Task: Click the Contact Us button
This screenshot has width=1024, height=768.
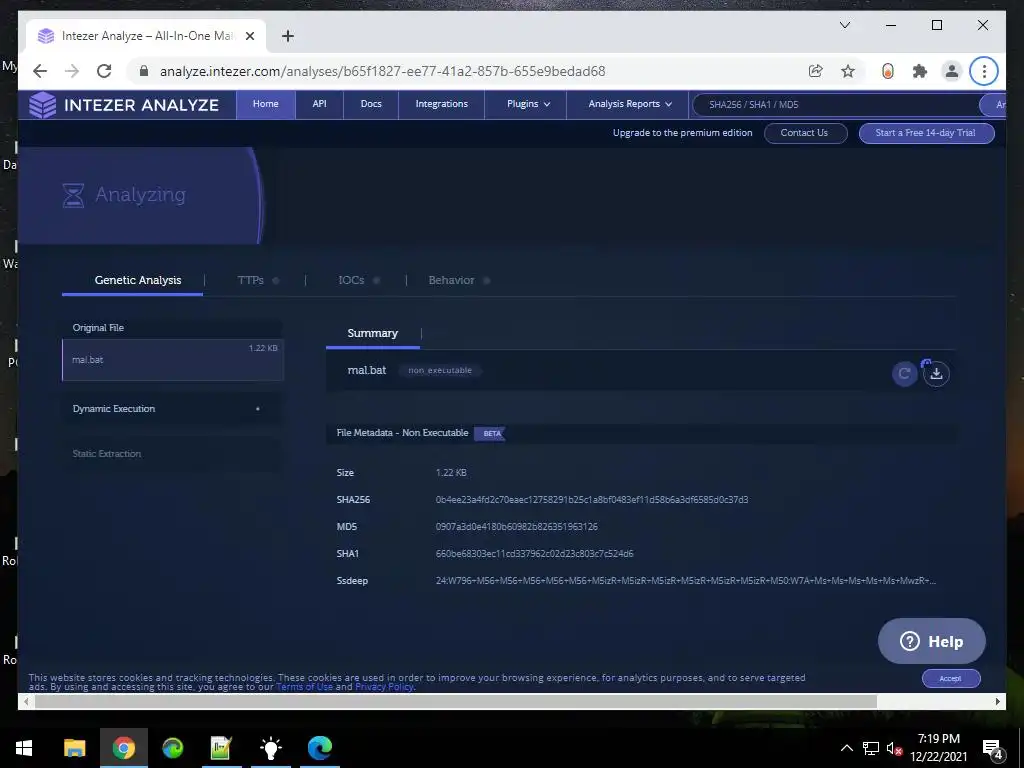Action: click(805, 133)
